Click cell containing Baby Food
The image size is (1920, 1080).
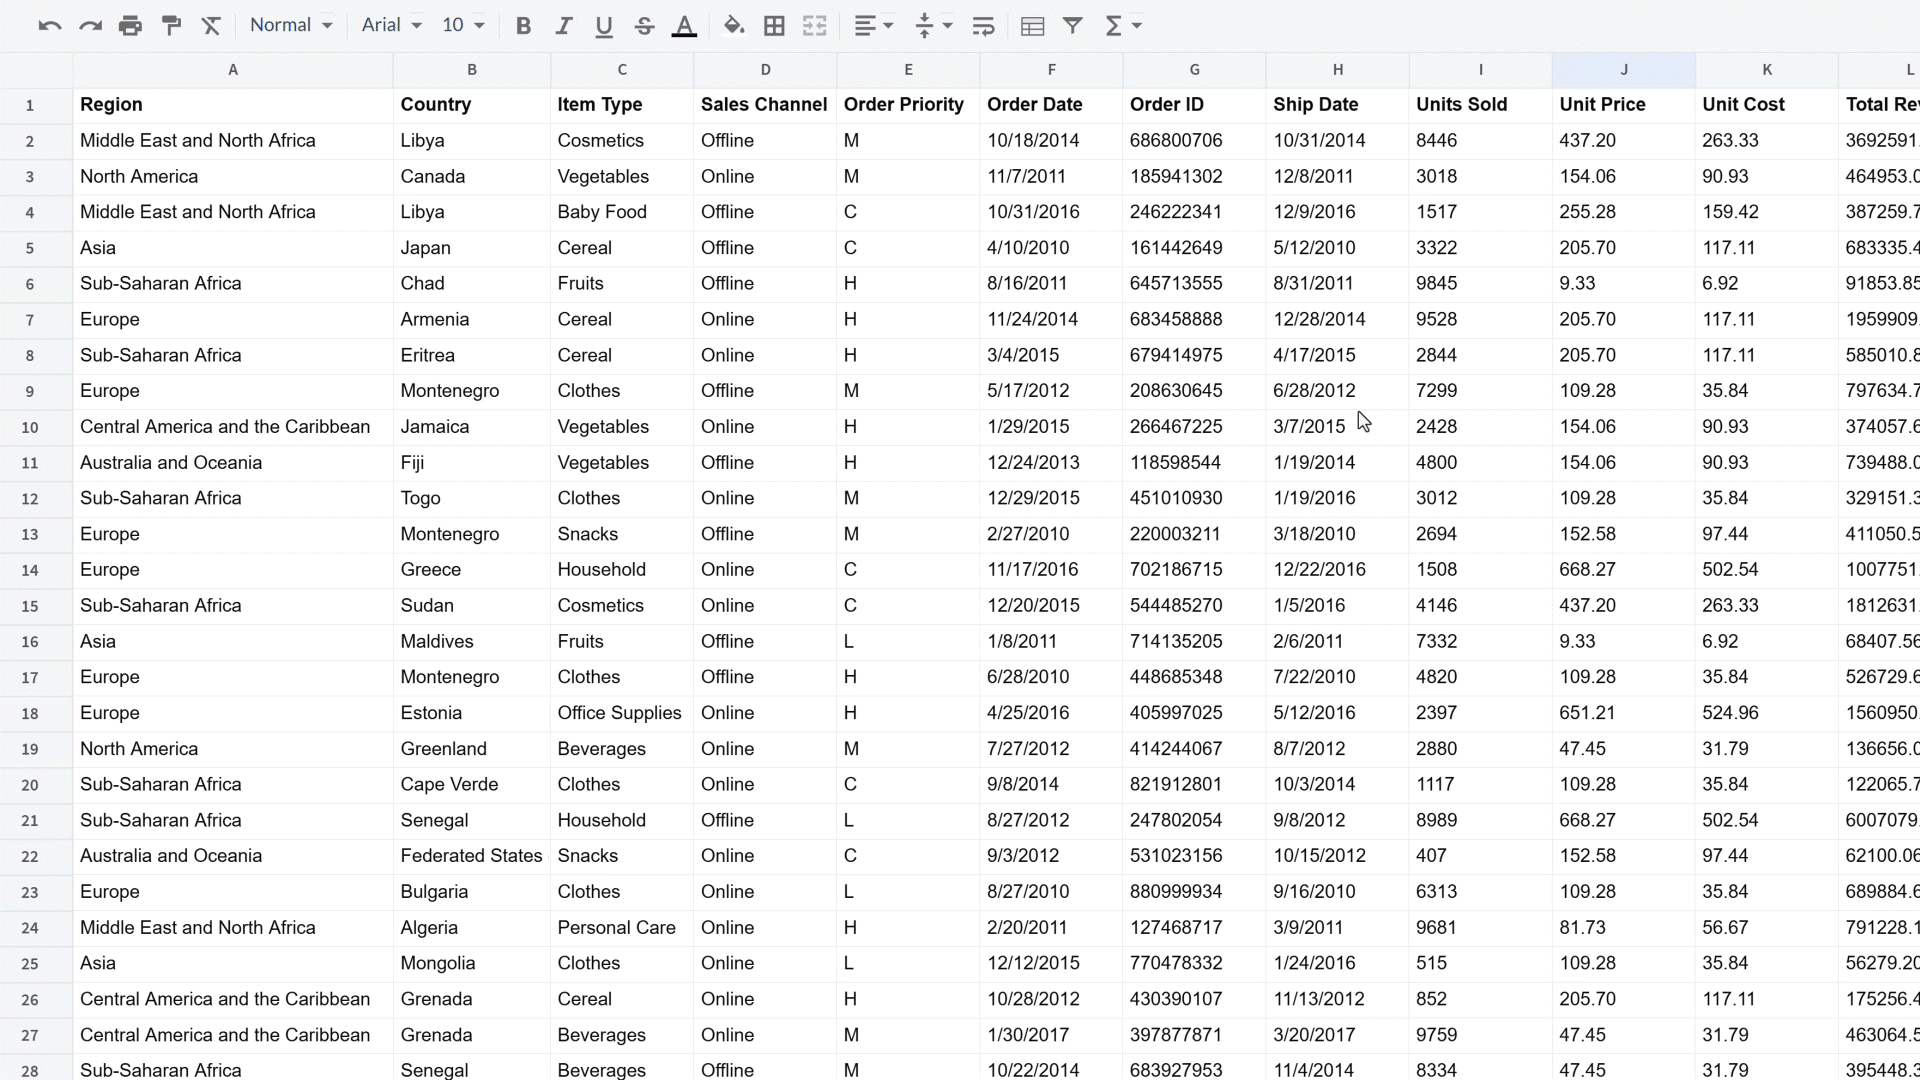[x=622, y=212]
